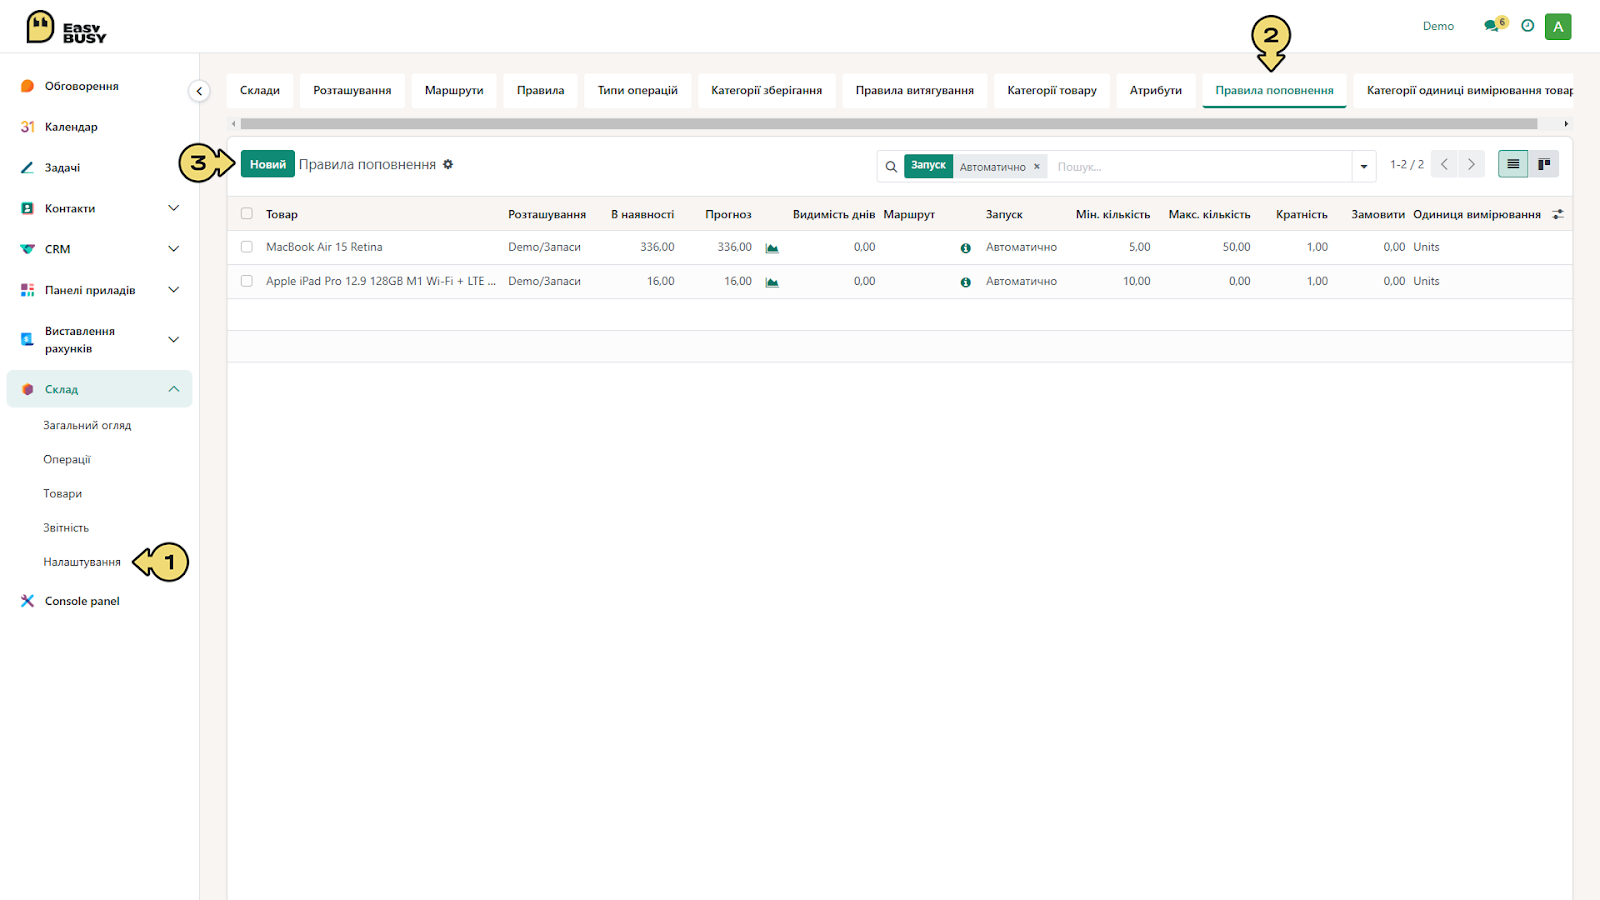The height and width of the screenshot is (900, 1600).
Task: Open the chat messages icon in header
Action: point(1493,26)
